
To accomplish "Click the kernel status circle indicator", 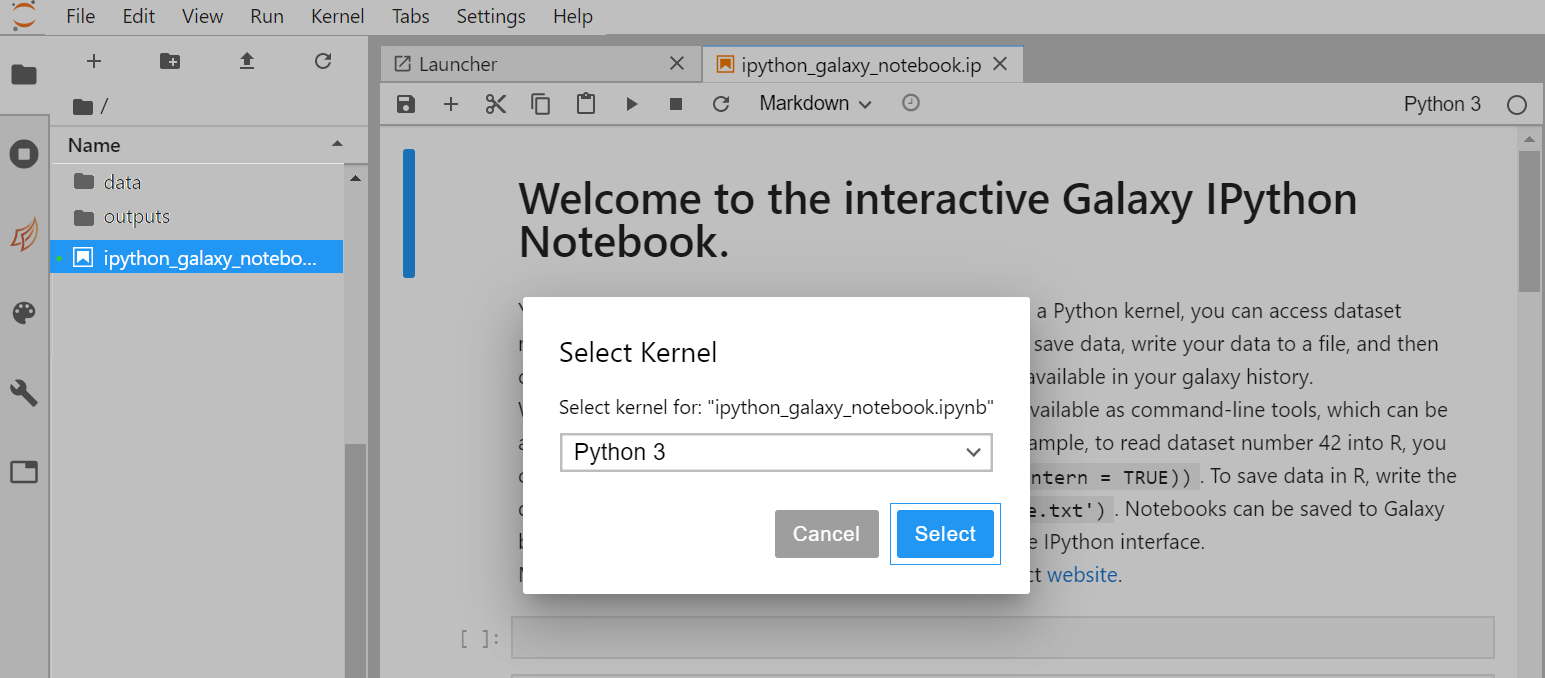I will [1517, 105].
